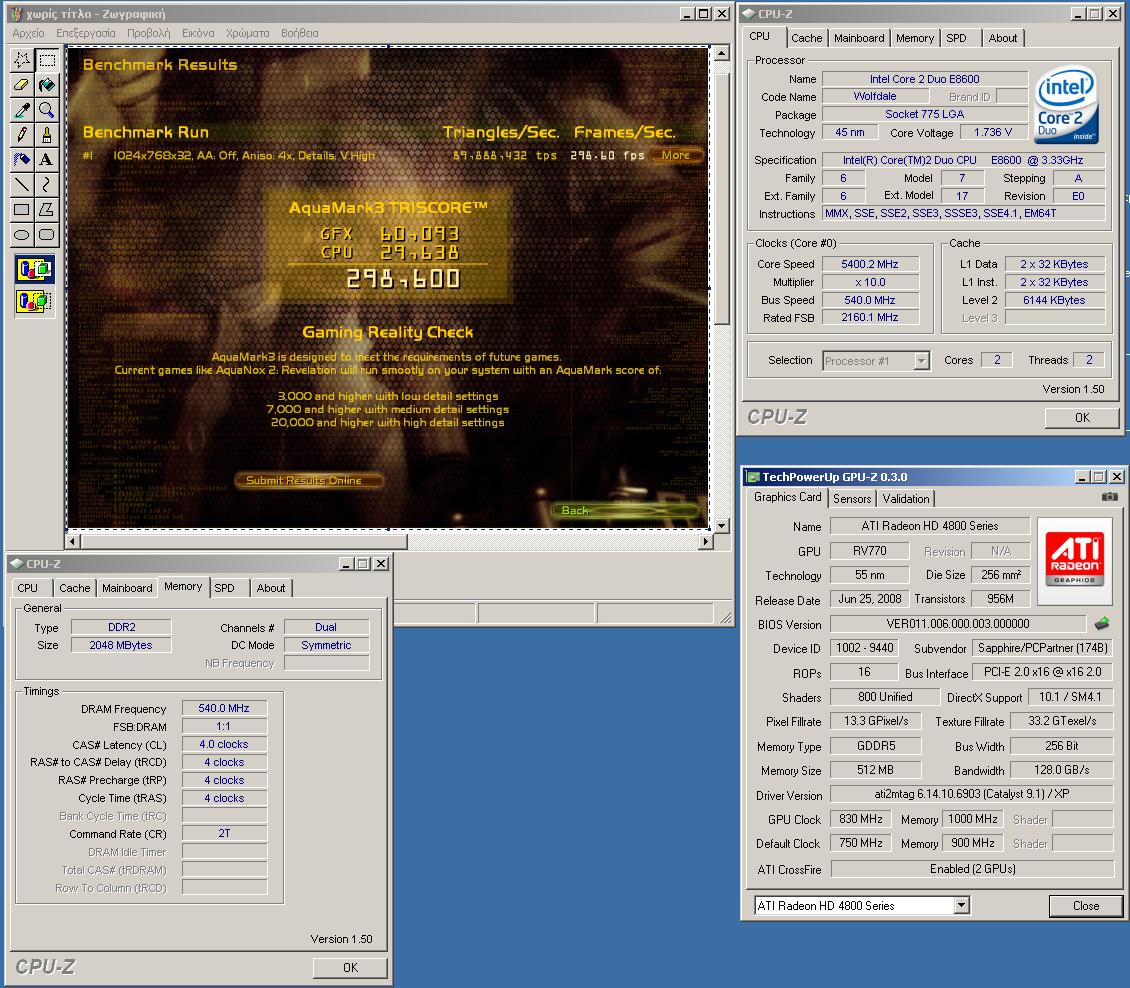The height and width of the screenshot is (988, 1130).
Task: Click the Paint horizontal scrollbar thumb
Action: [244, 541]
